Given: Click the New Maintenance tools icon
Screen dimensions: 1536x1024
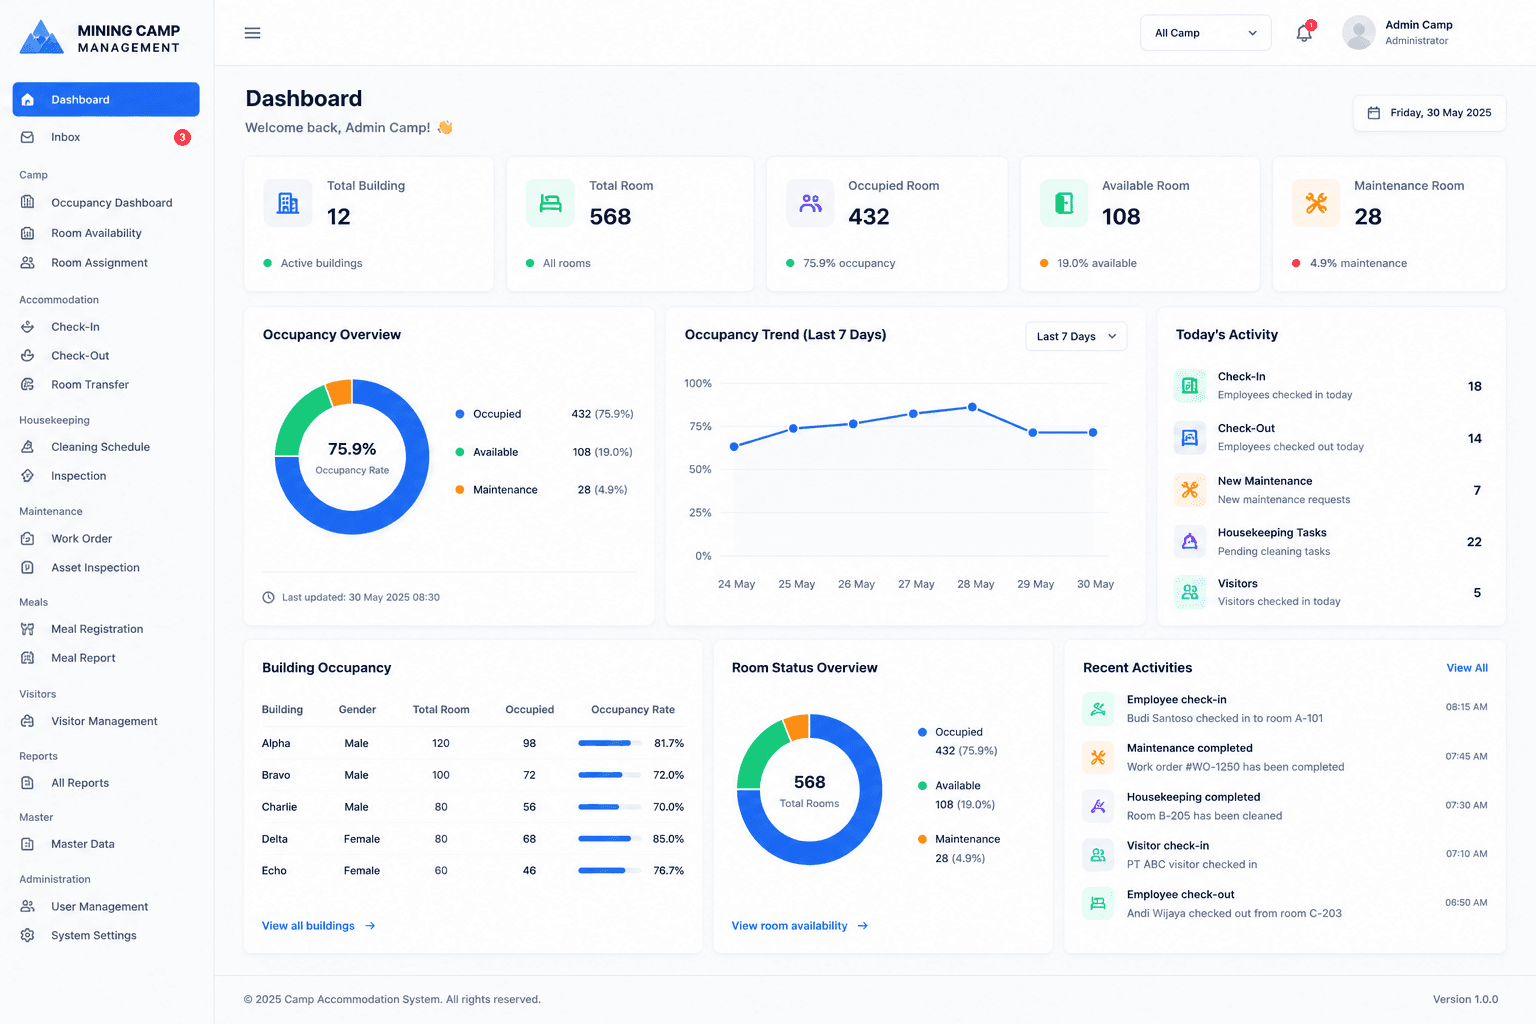Looking at the screenshot, I should pos(1190,490).
